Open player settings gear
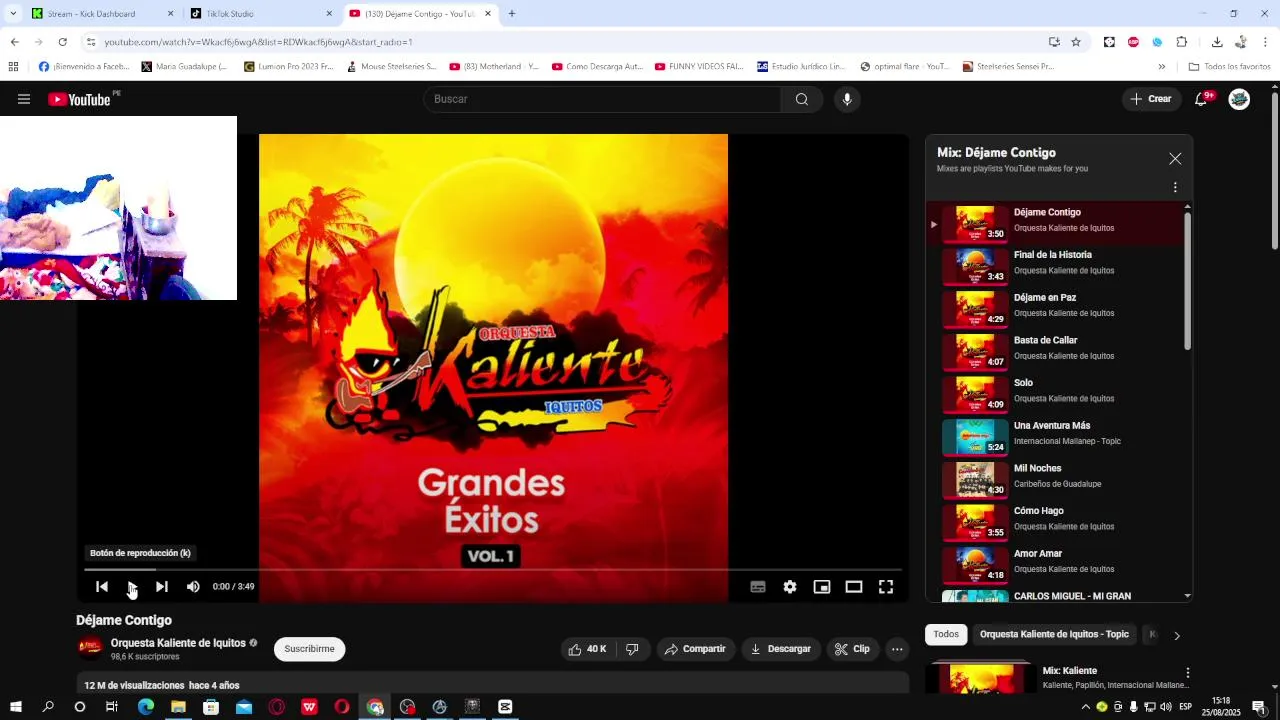1280x720 pixels. click(790, 587)
